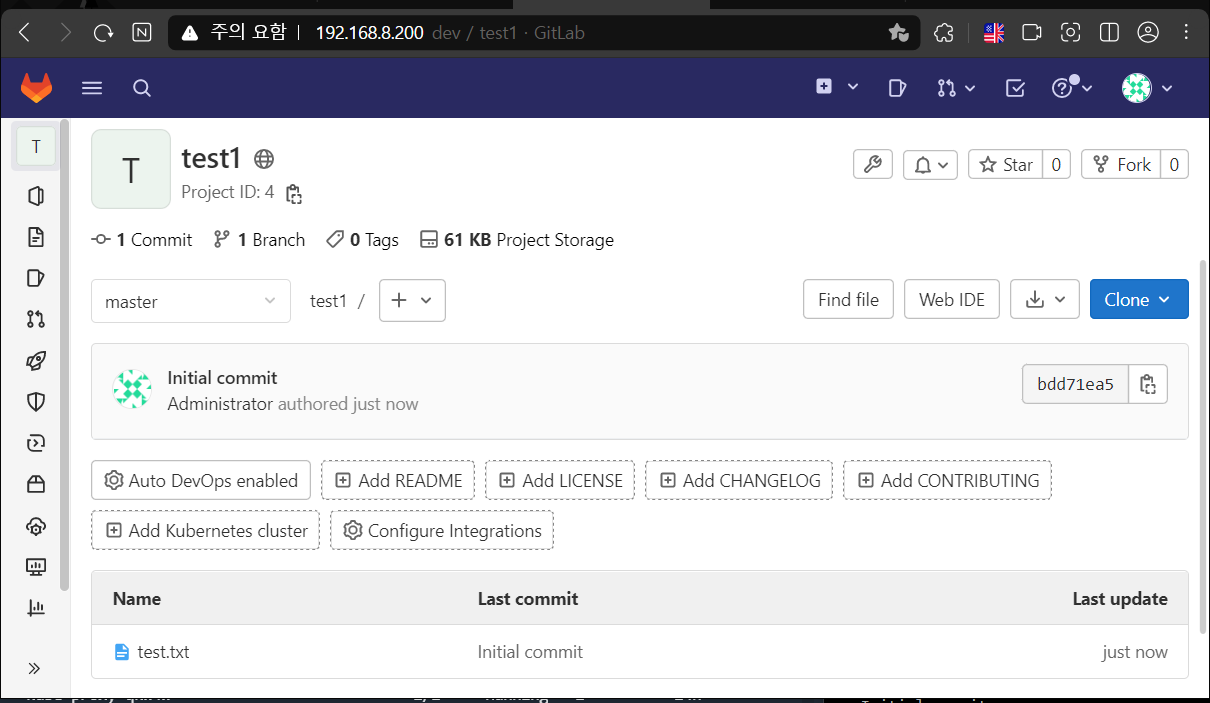Click Add CHANGELOG
Viewport: 1210px width, 703px height.
(739, 480)
